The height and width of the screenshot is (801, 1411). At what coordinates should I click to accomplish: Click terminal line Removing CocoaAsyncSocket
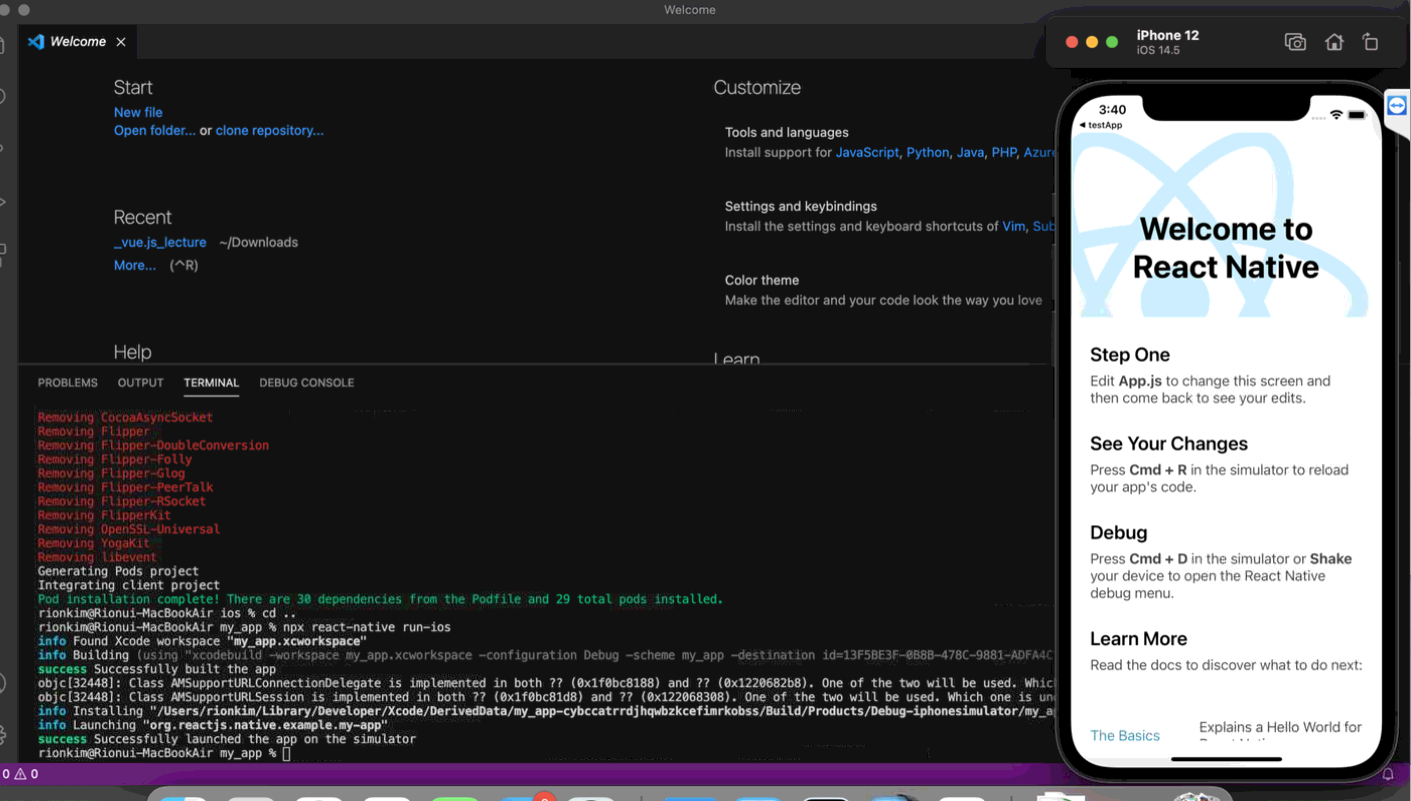click(x=125, y=417)
